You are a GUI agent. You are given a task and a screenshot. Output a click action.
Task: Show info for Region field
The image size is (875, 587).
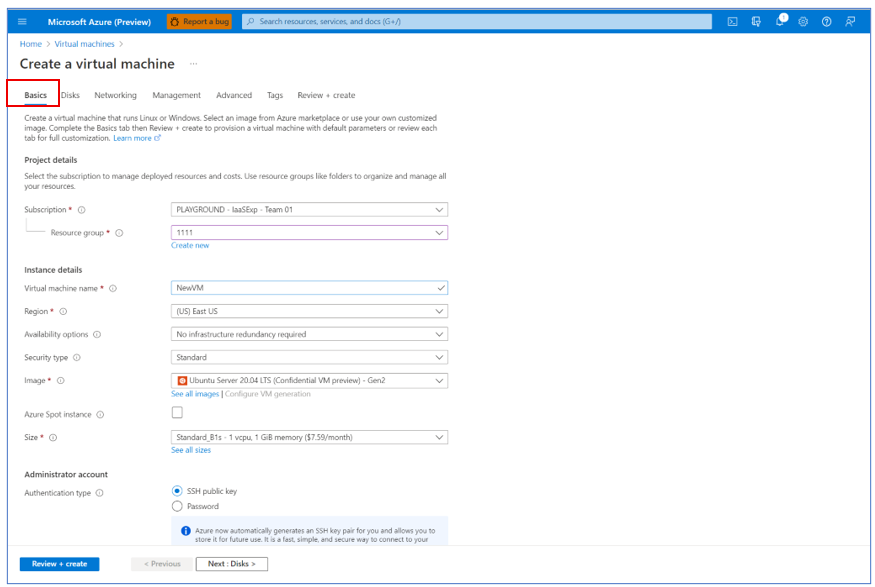pyautogui.click(x=63, y=311)
